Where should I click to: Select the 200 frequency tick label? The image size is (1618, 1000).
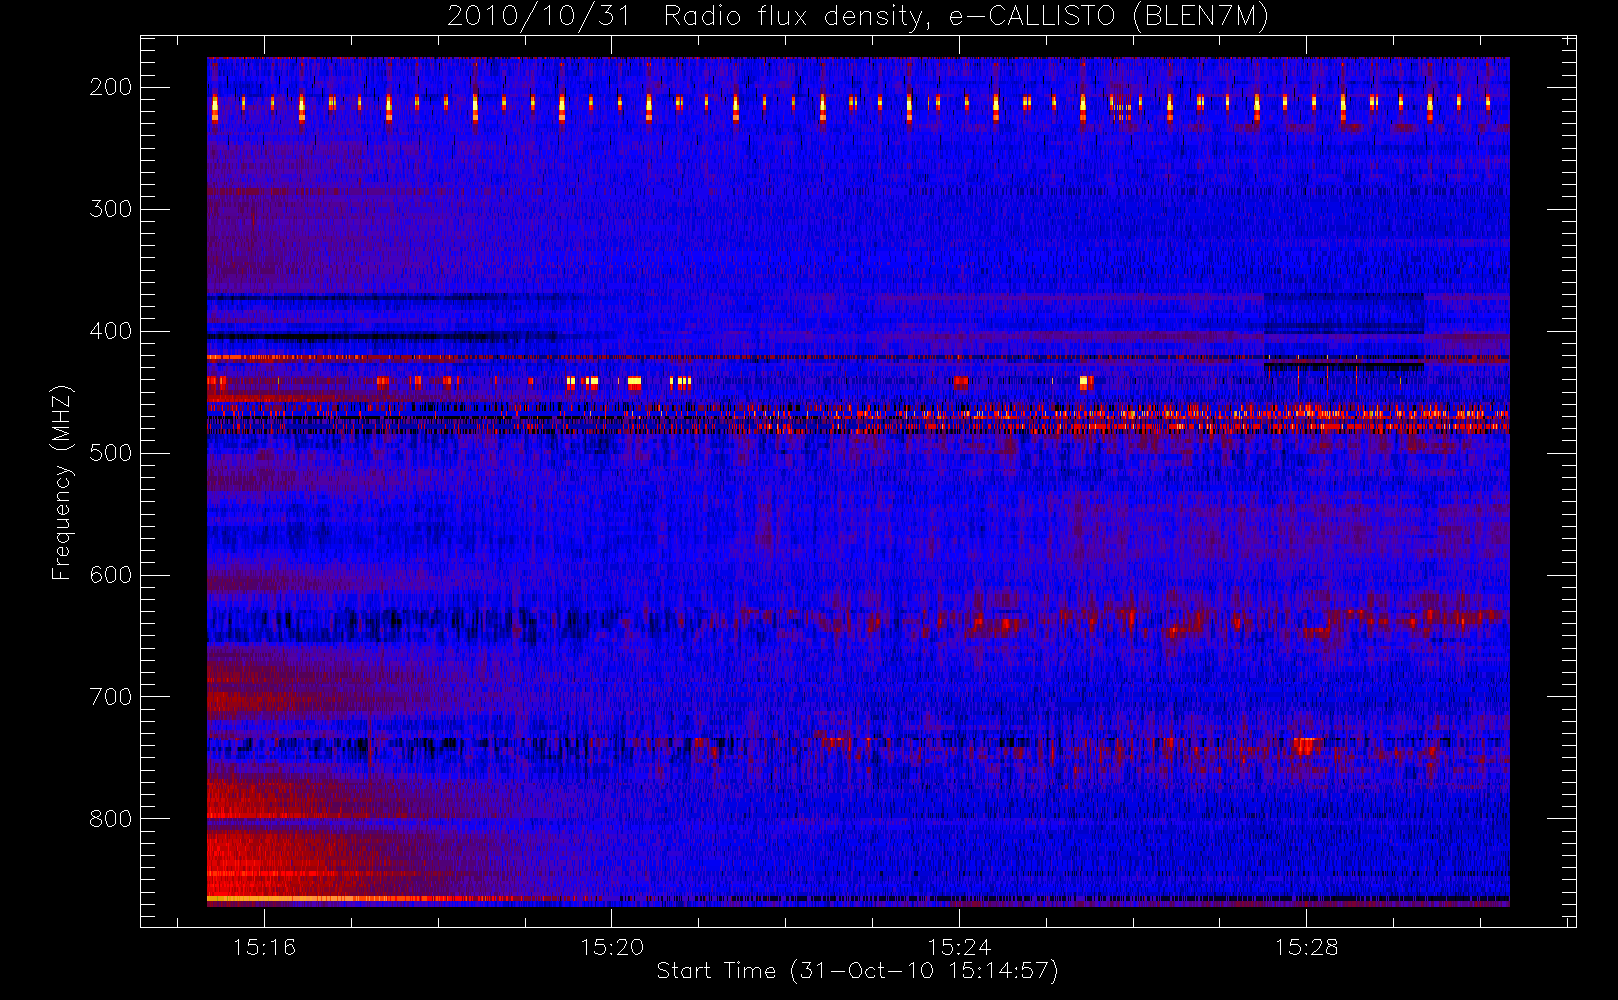coord(111,87)
